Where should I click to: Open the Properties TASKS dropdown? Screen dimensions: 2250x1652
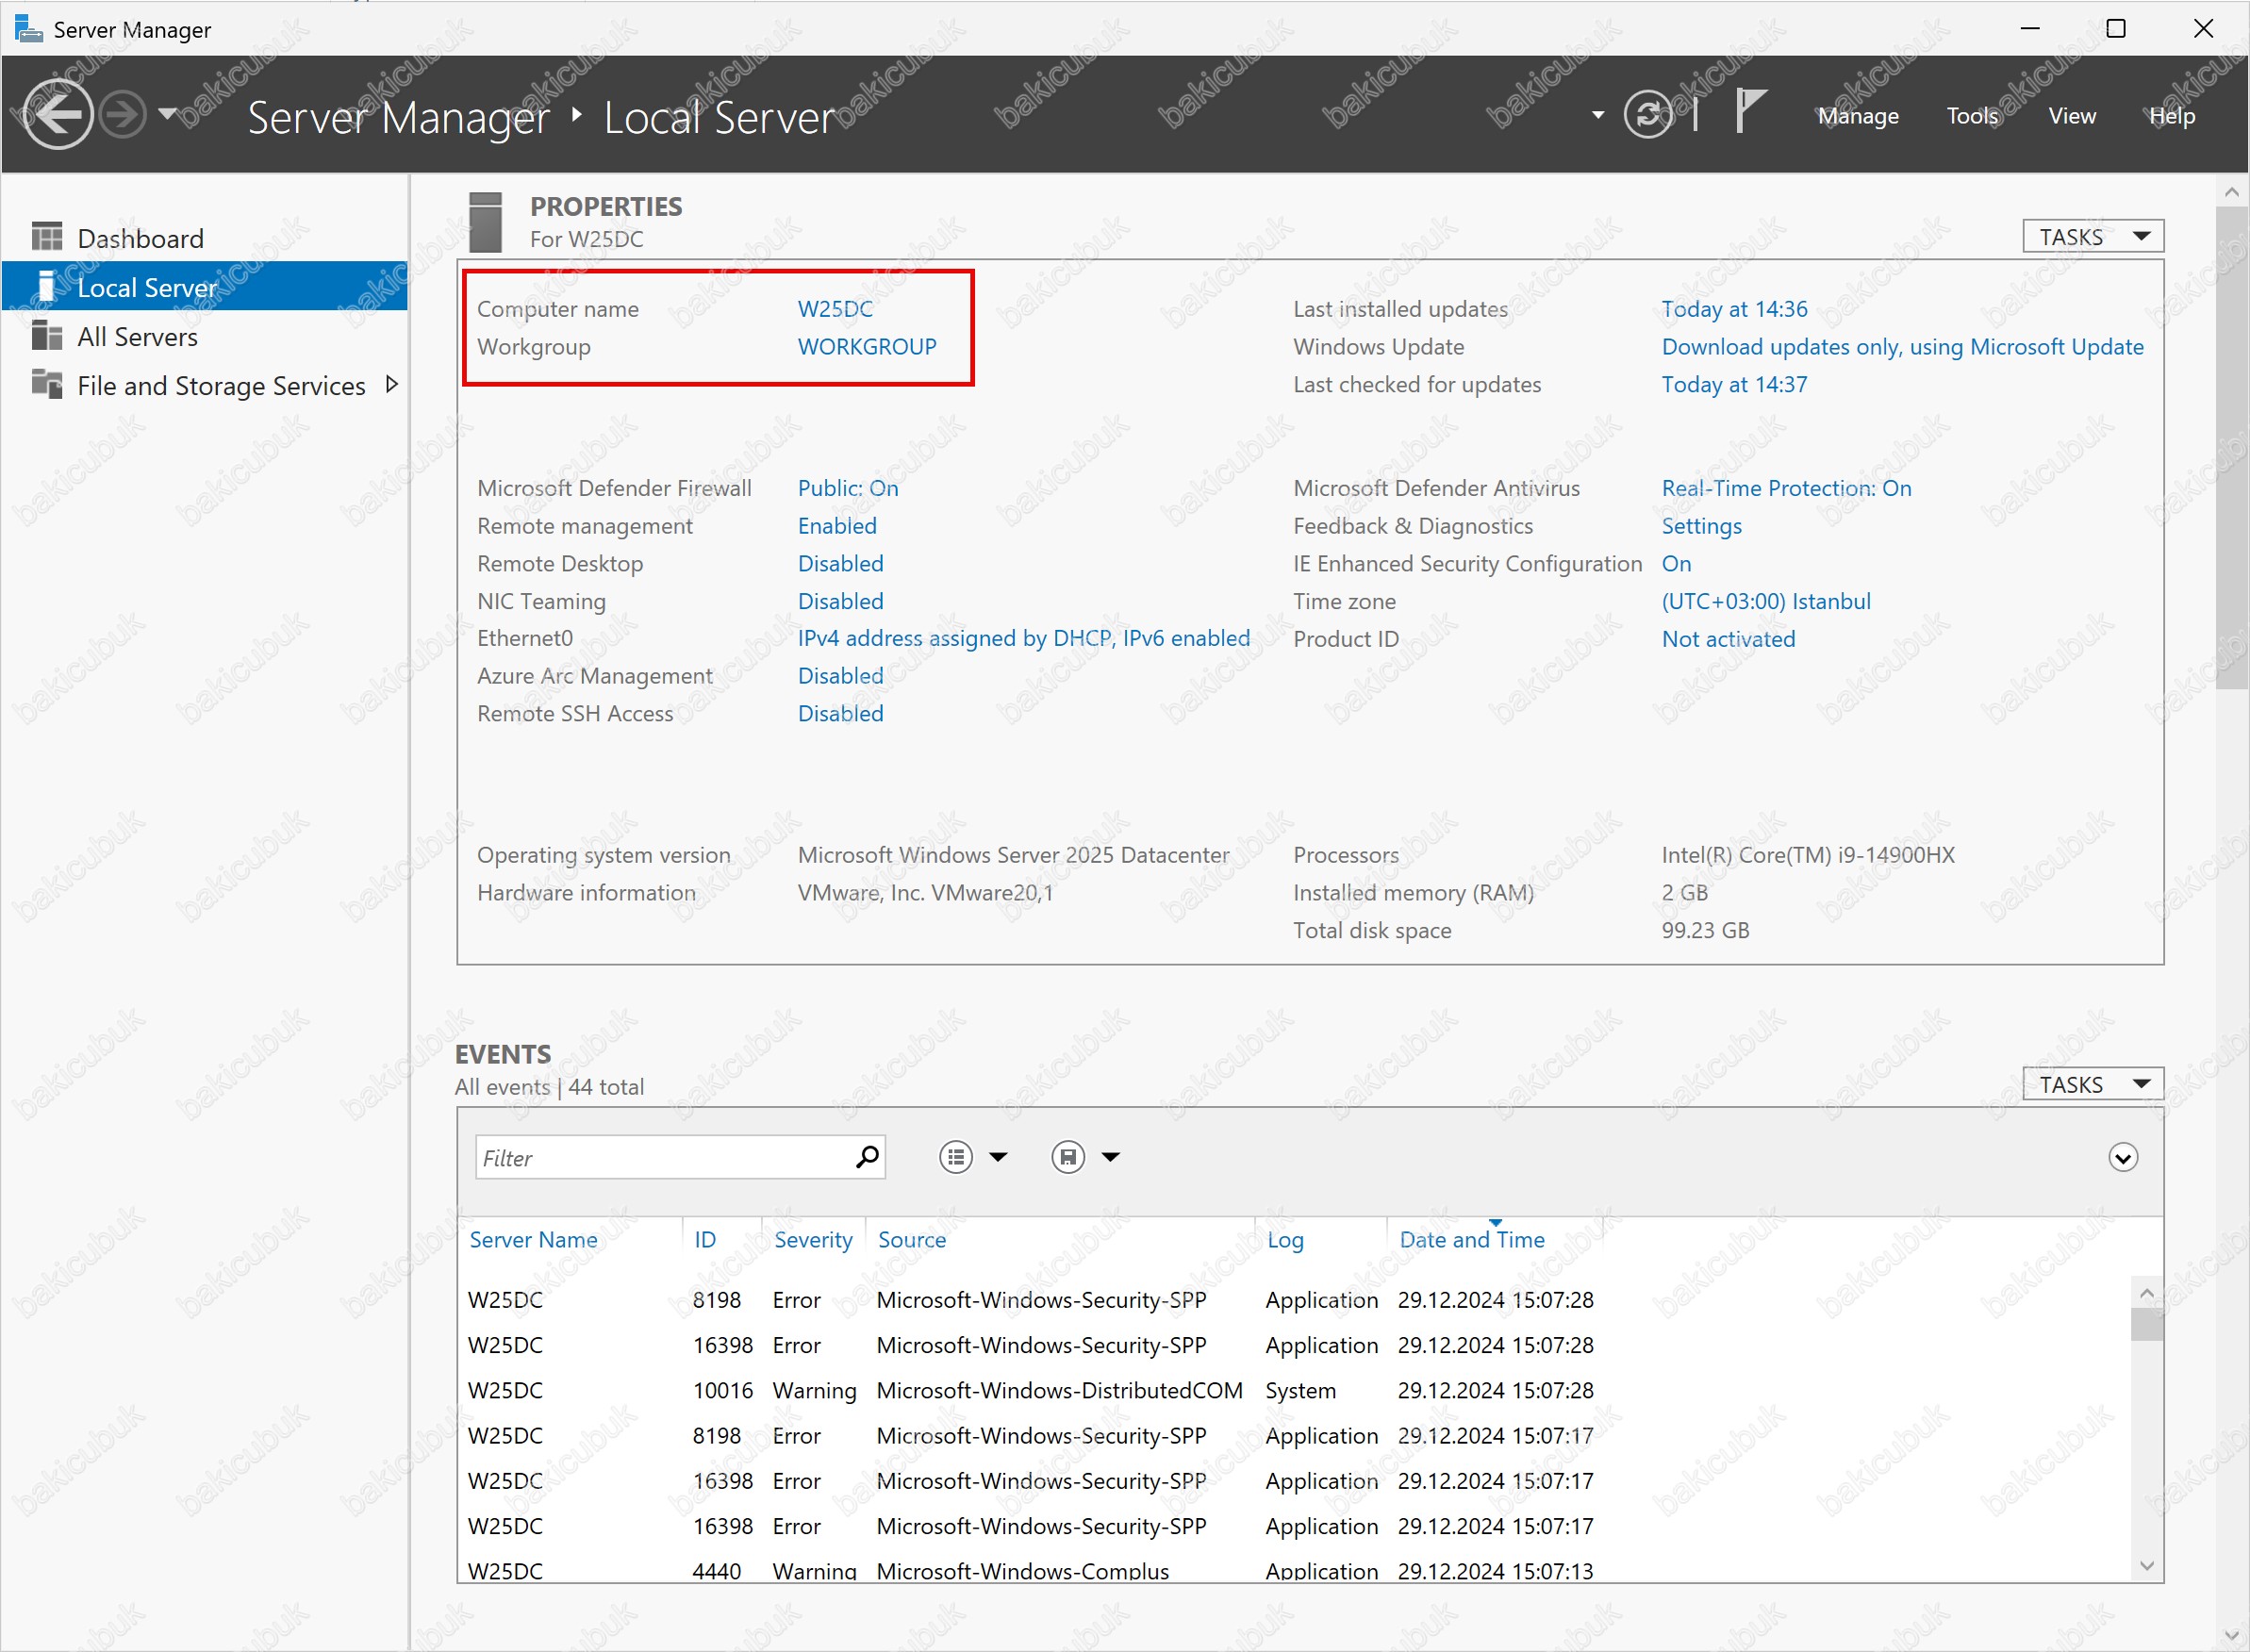point(2093,237)
